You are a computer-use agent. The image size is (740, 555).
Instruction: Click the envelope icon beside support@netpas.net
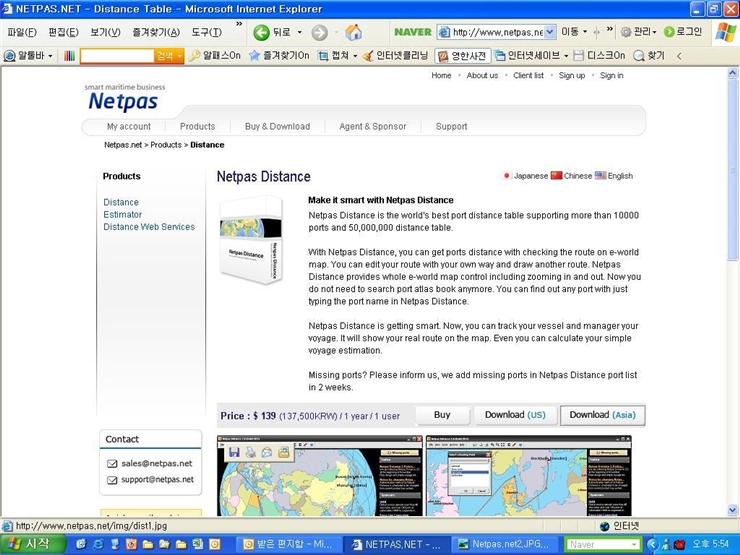112,480
